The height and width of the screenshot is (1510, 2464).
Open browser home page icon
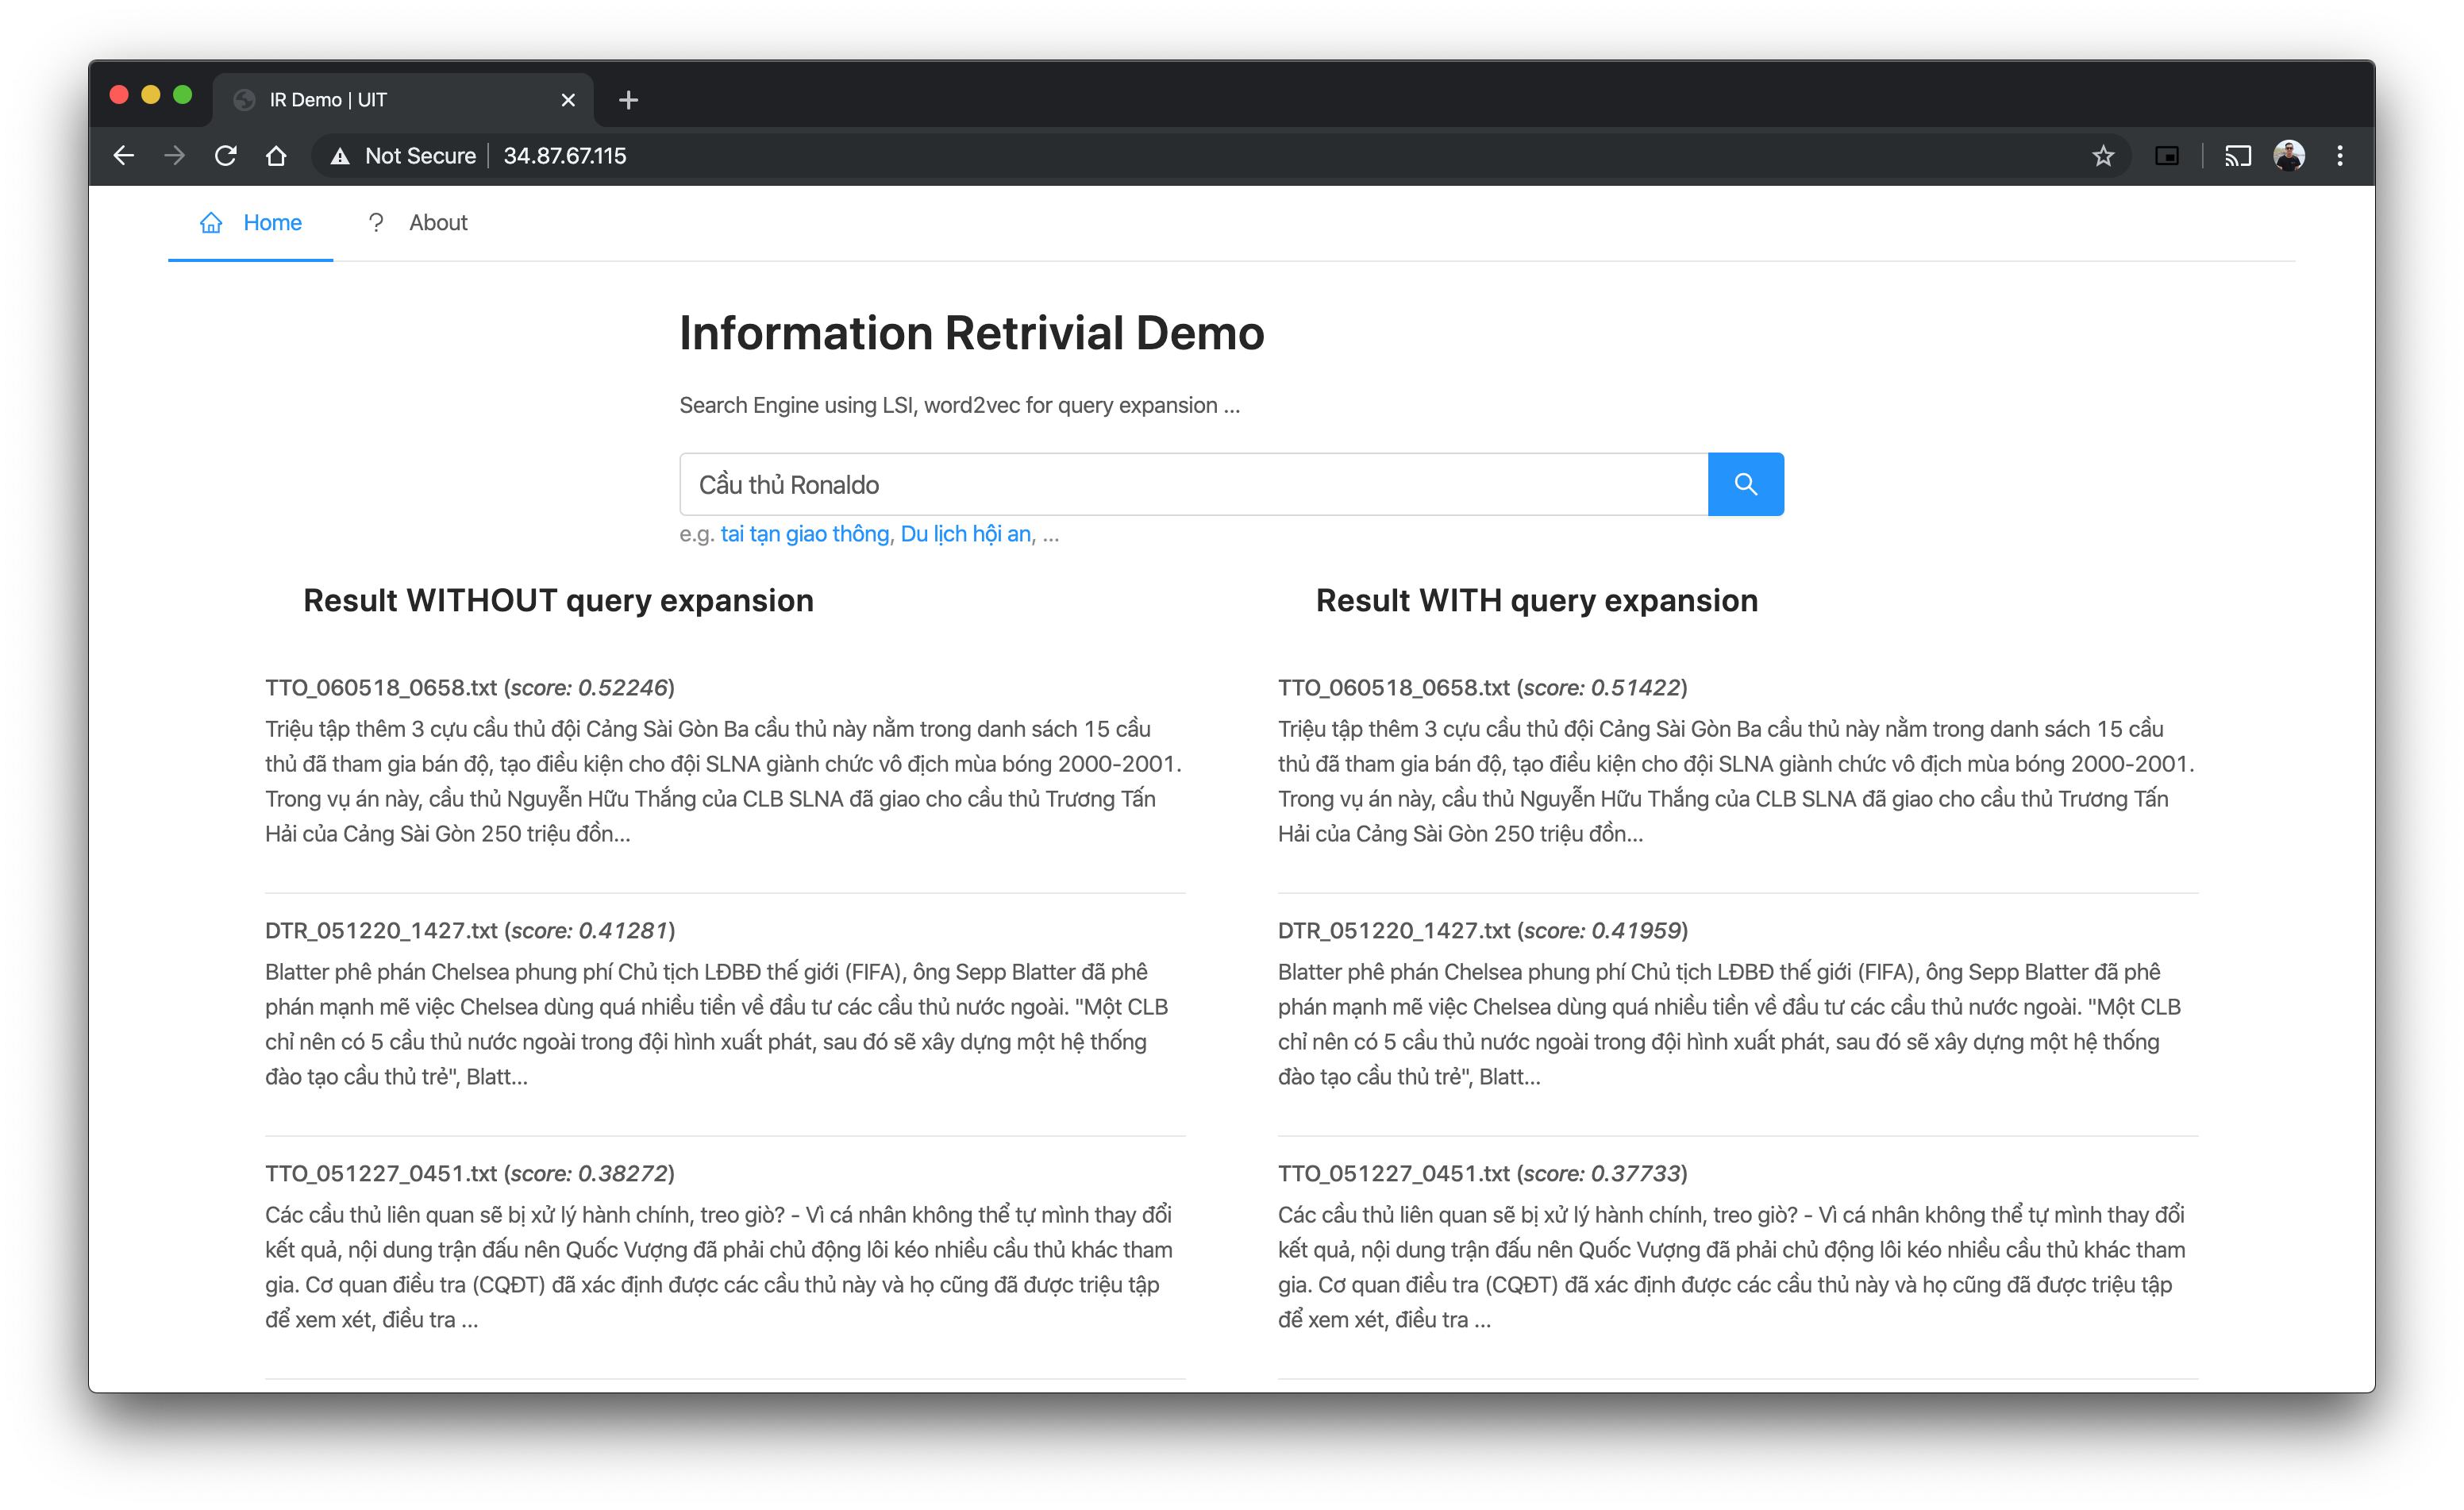pos(276,156)
